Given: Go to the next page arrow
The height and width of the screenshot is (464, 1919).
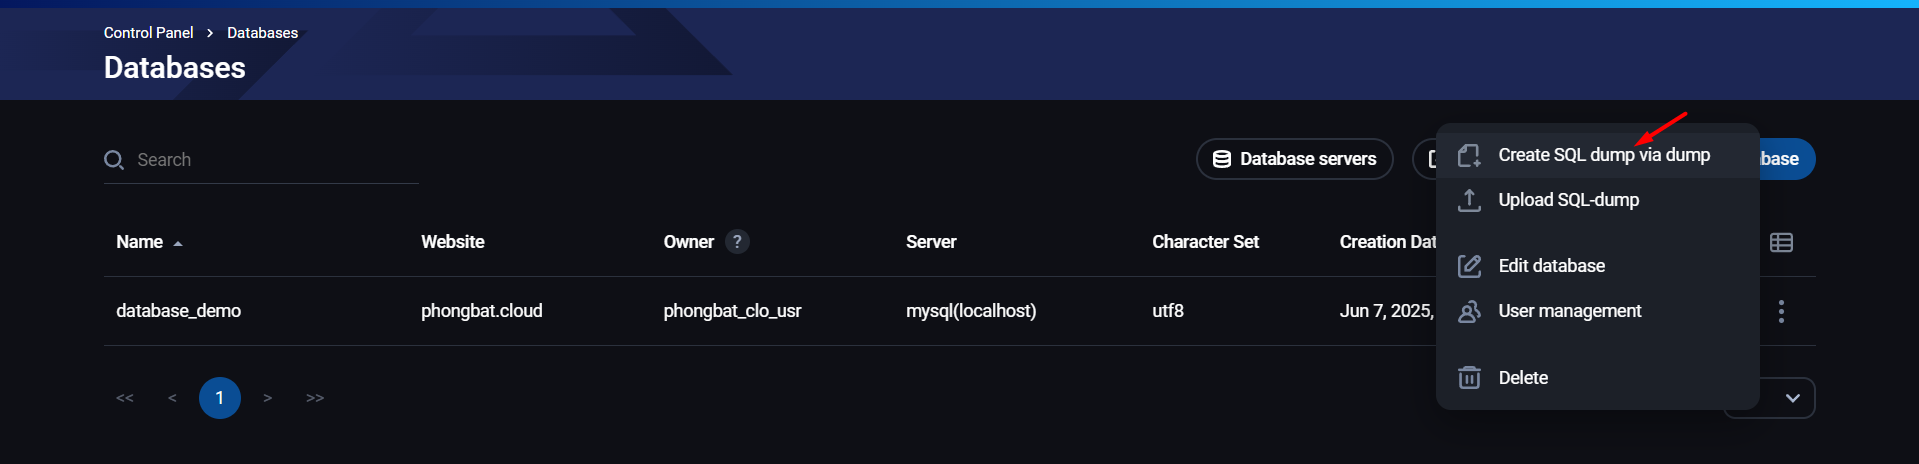Looking at the screenshot, I should pos(268,398).
